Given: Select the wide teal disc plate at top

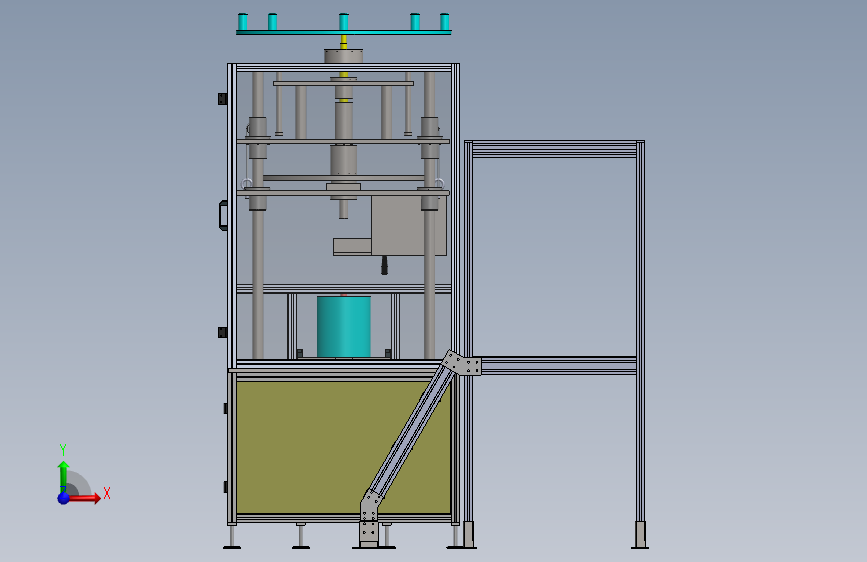Looking at the screenshot, I should [x=343, y=33].
